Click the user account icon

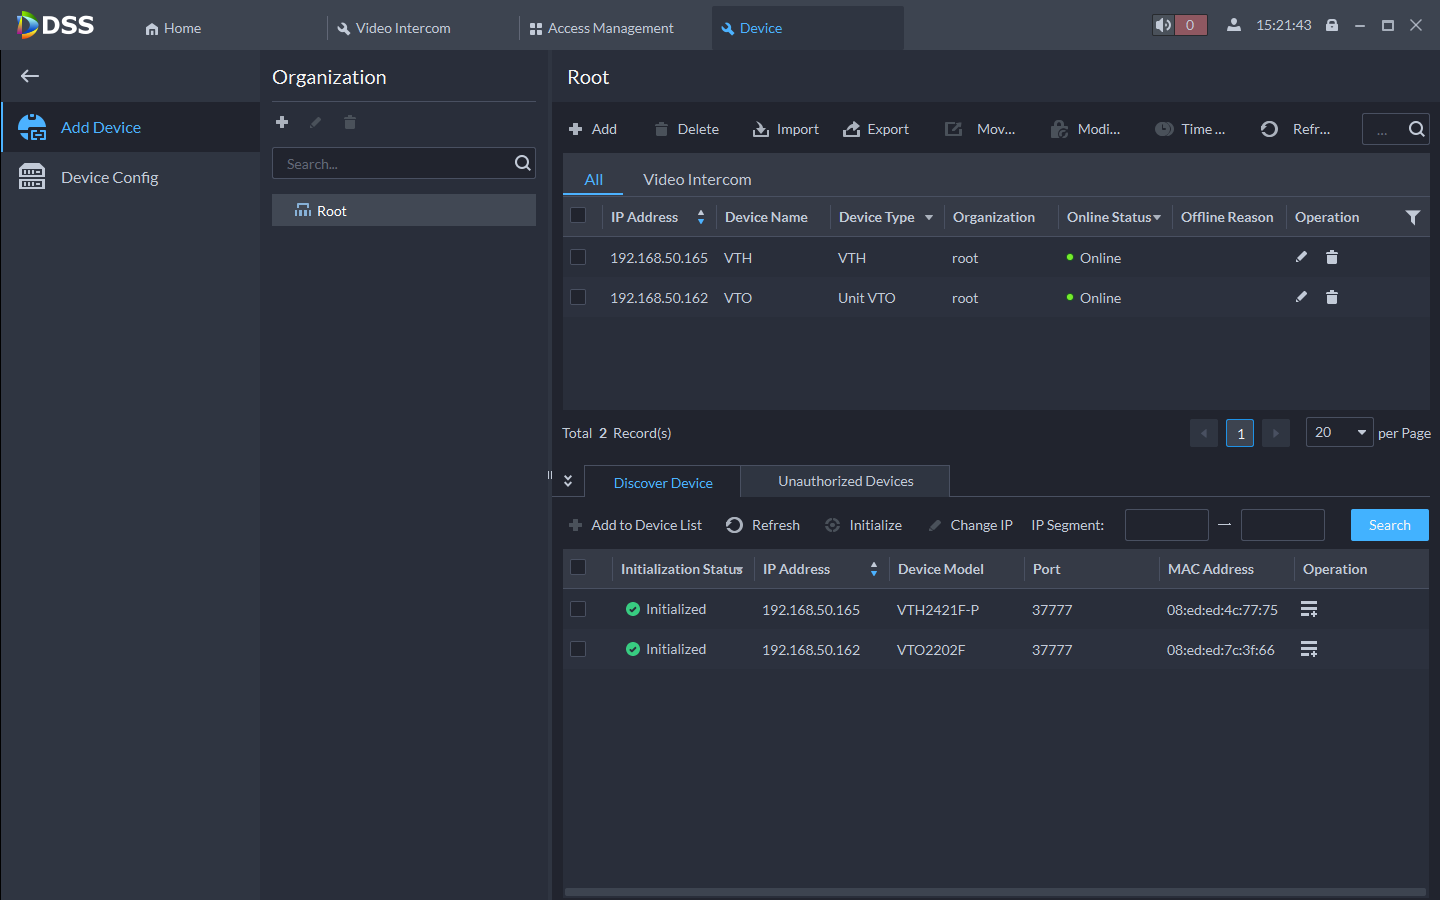point(1234,25)
